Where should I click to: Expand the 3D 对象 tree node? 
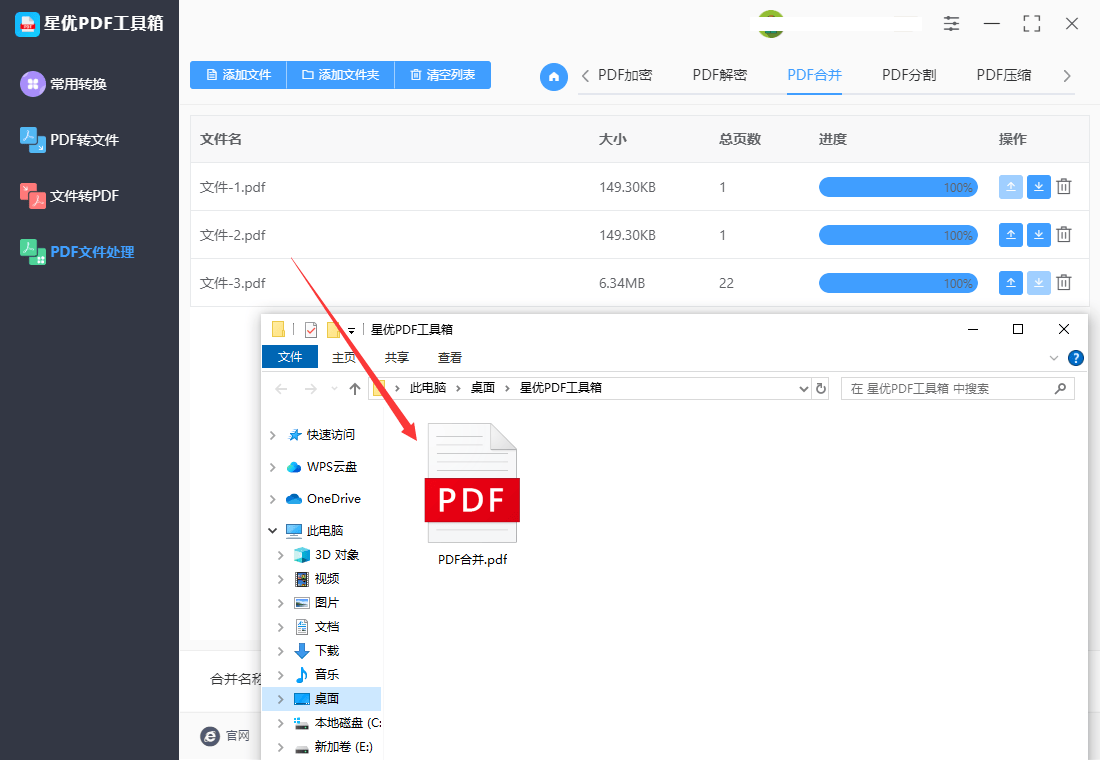pos(281,555)
